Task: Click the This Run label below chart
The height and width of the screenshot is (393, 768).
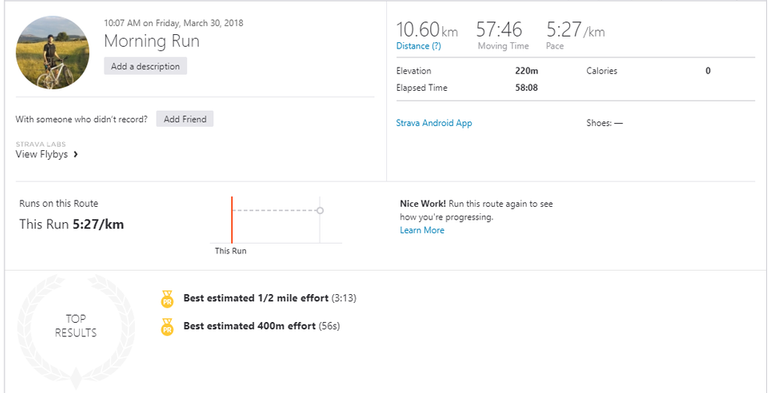Action: coord(231,251)
